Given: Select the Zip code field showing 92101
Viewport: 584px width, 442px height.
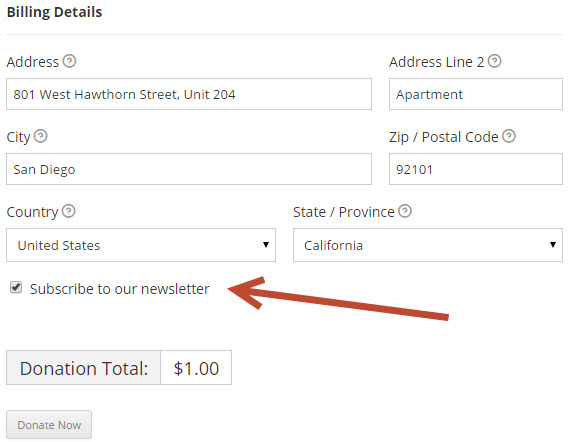Looking at the screenshot, I should (476, 169).
